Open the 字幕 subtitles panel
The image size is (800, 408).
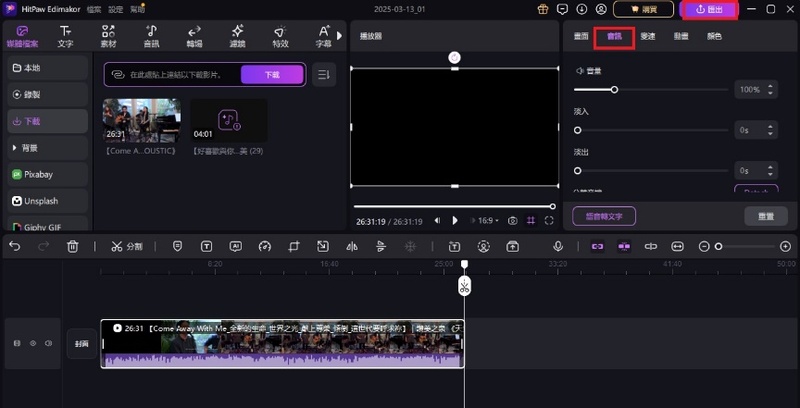pyautogui.click(x=323, y=37)
